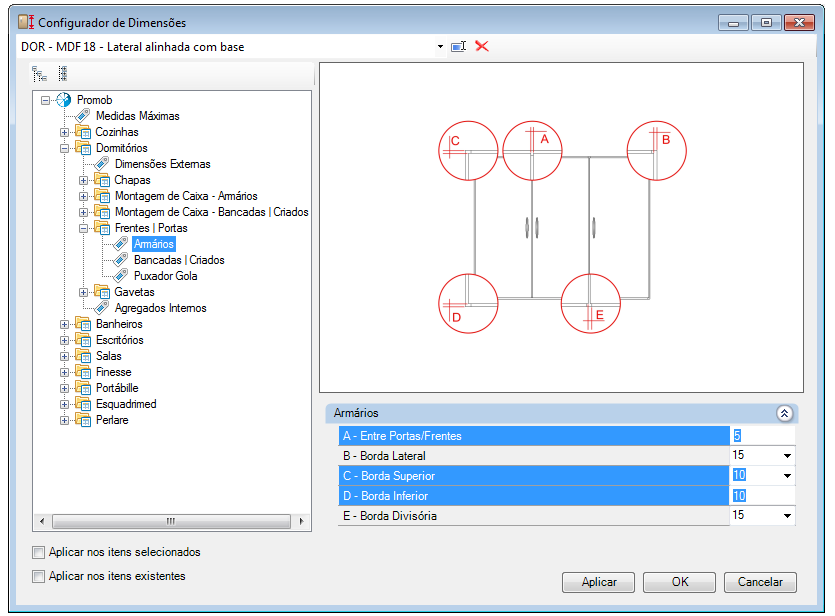Expand the Gavetas tree node
The height and width of the screenshot is (616, 835).
point(84,292)
